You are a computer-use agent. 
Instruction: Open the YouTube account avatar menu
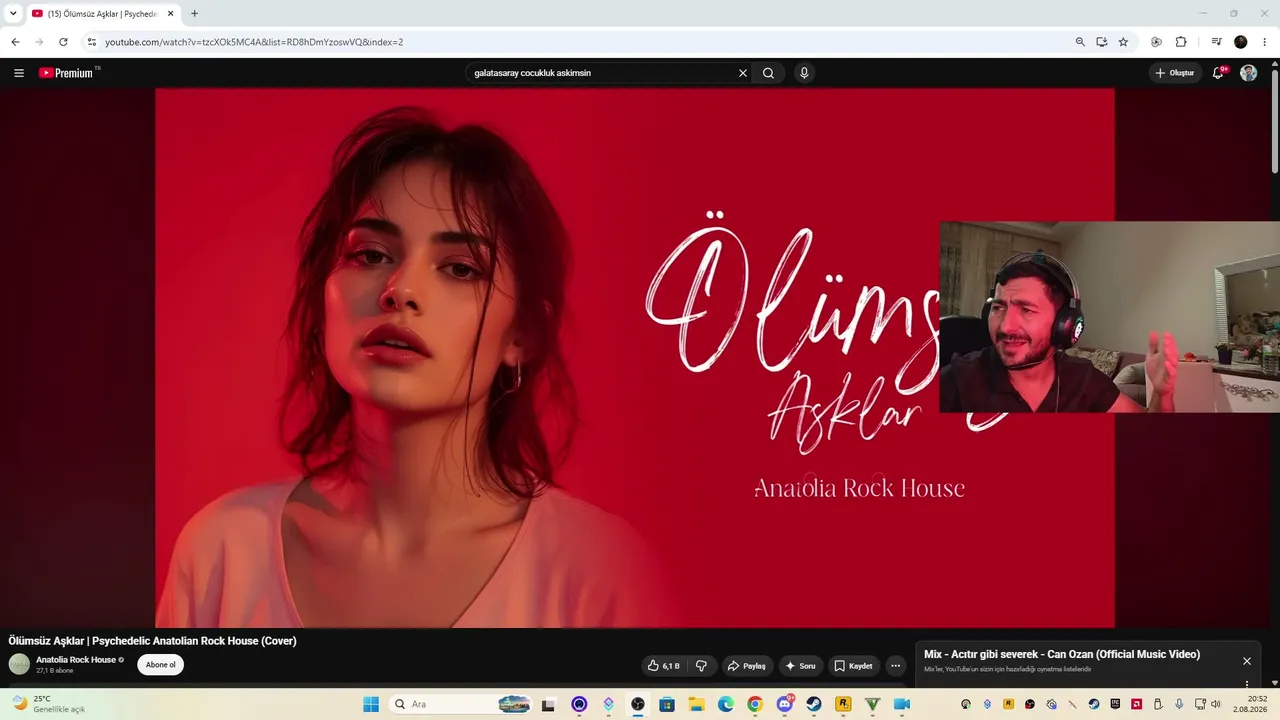click(1248, 73)
